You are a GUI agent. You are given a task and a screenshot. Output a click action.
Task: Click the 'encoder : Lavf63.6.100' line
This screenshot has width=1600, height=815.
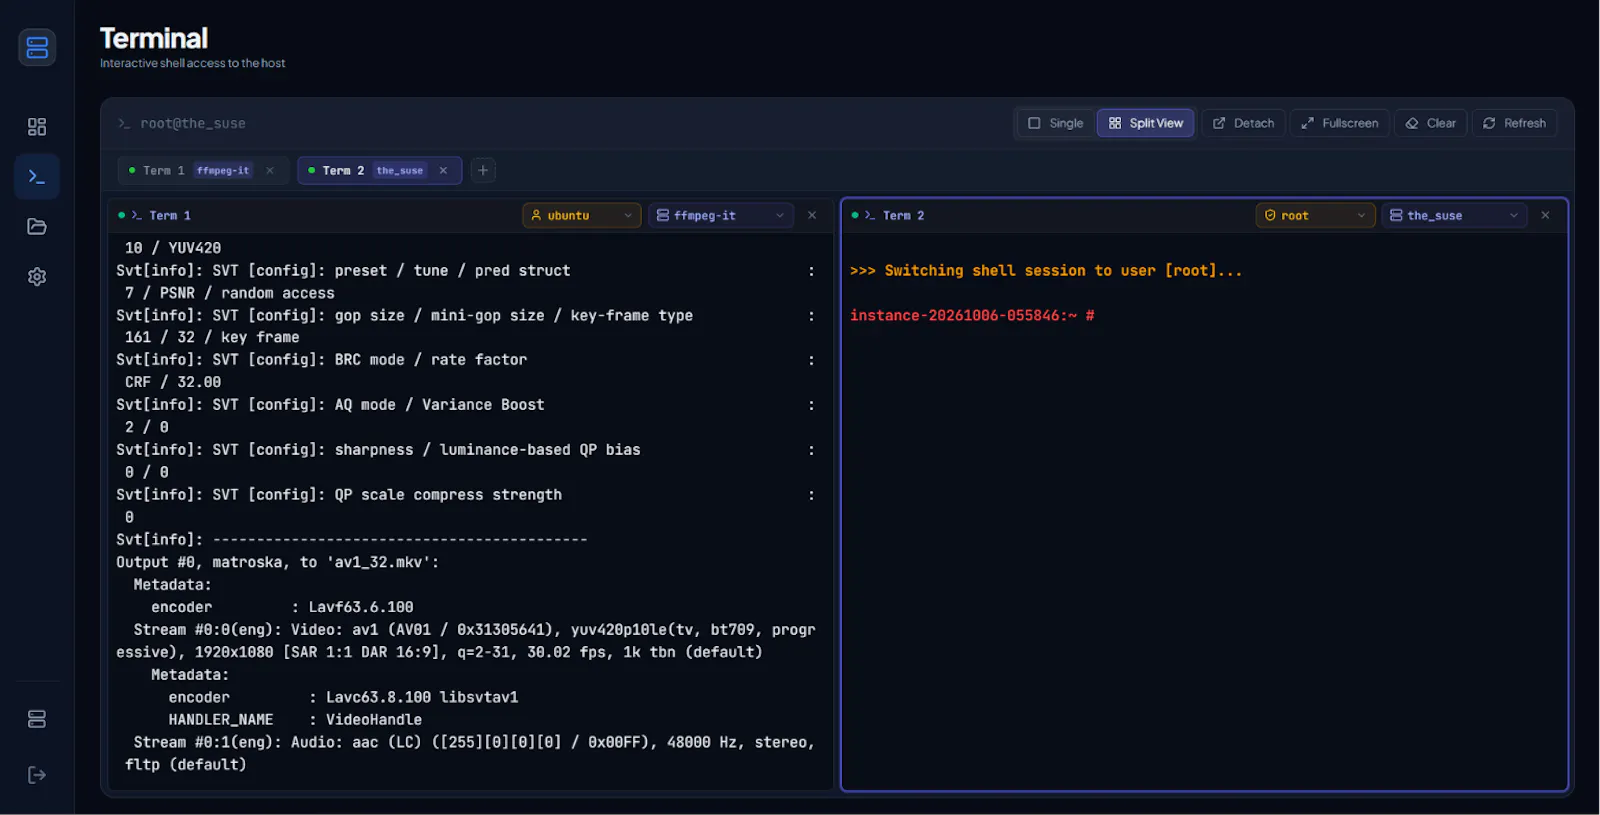coord(282,608)
